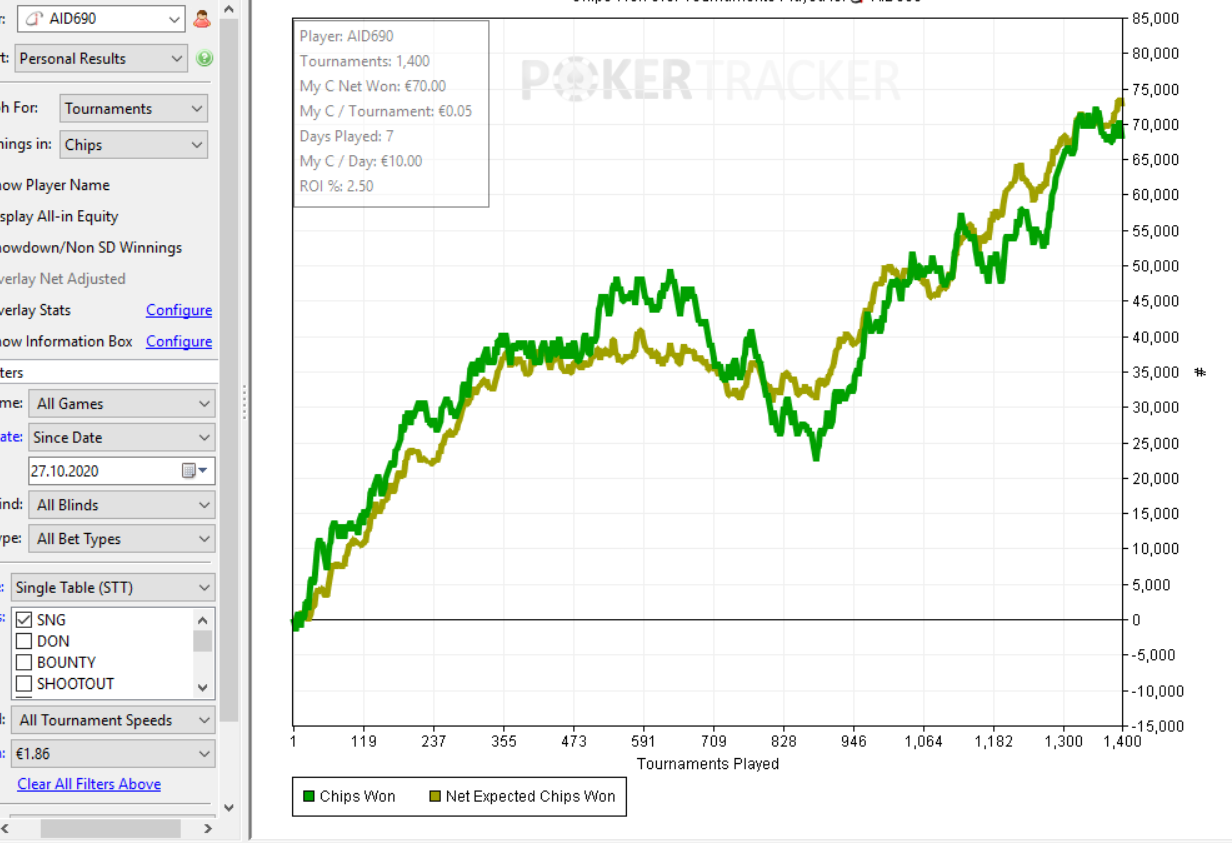Viewport: 1232px width, 843px height.
Task: Click the panel splitter handle dots
Action: click(x=243, y=402)
